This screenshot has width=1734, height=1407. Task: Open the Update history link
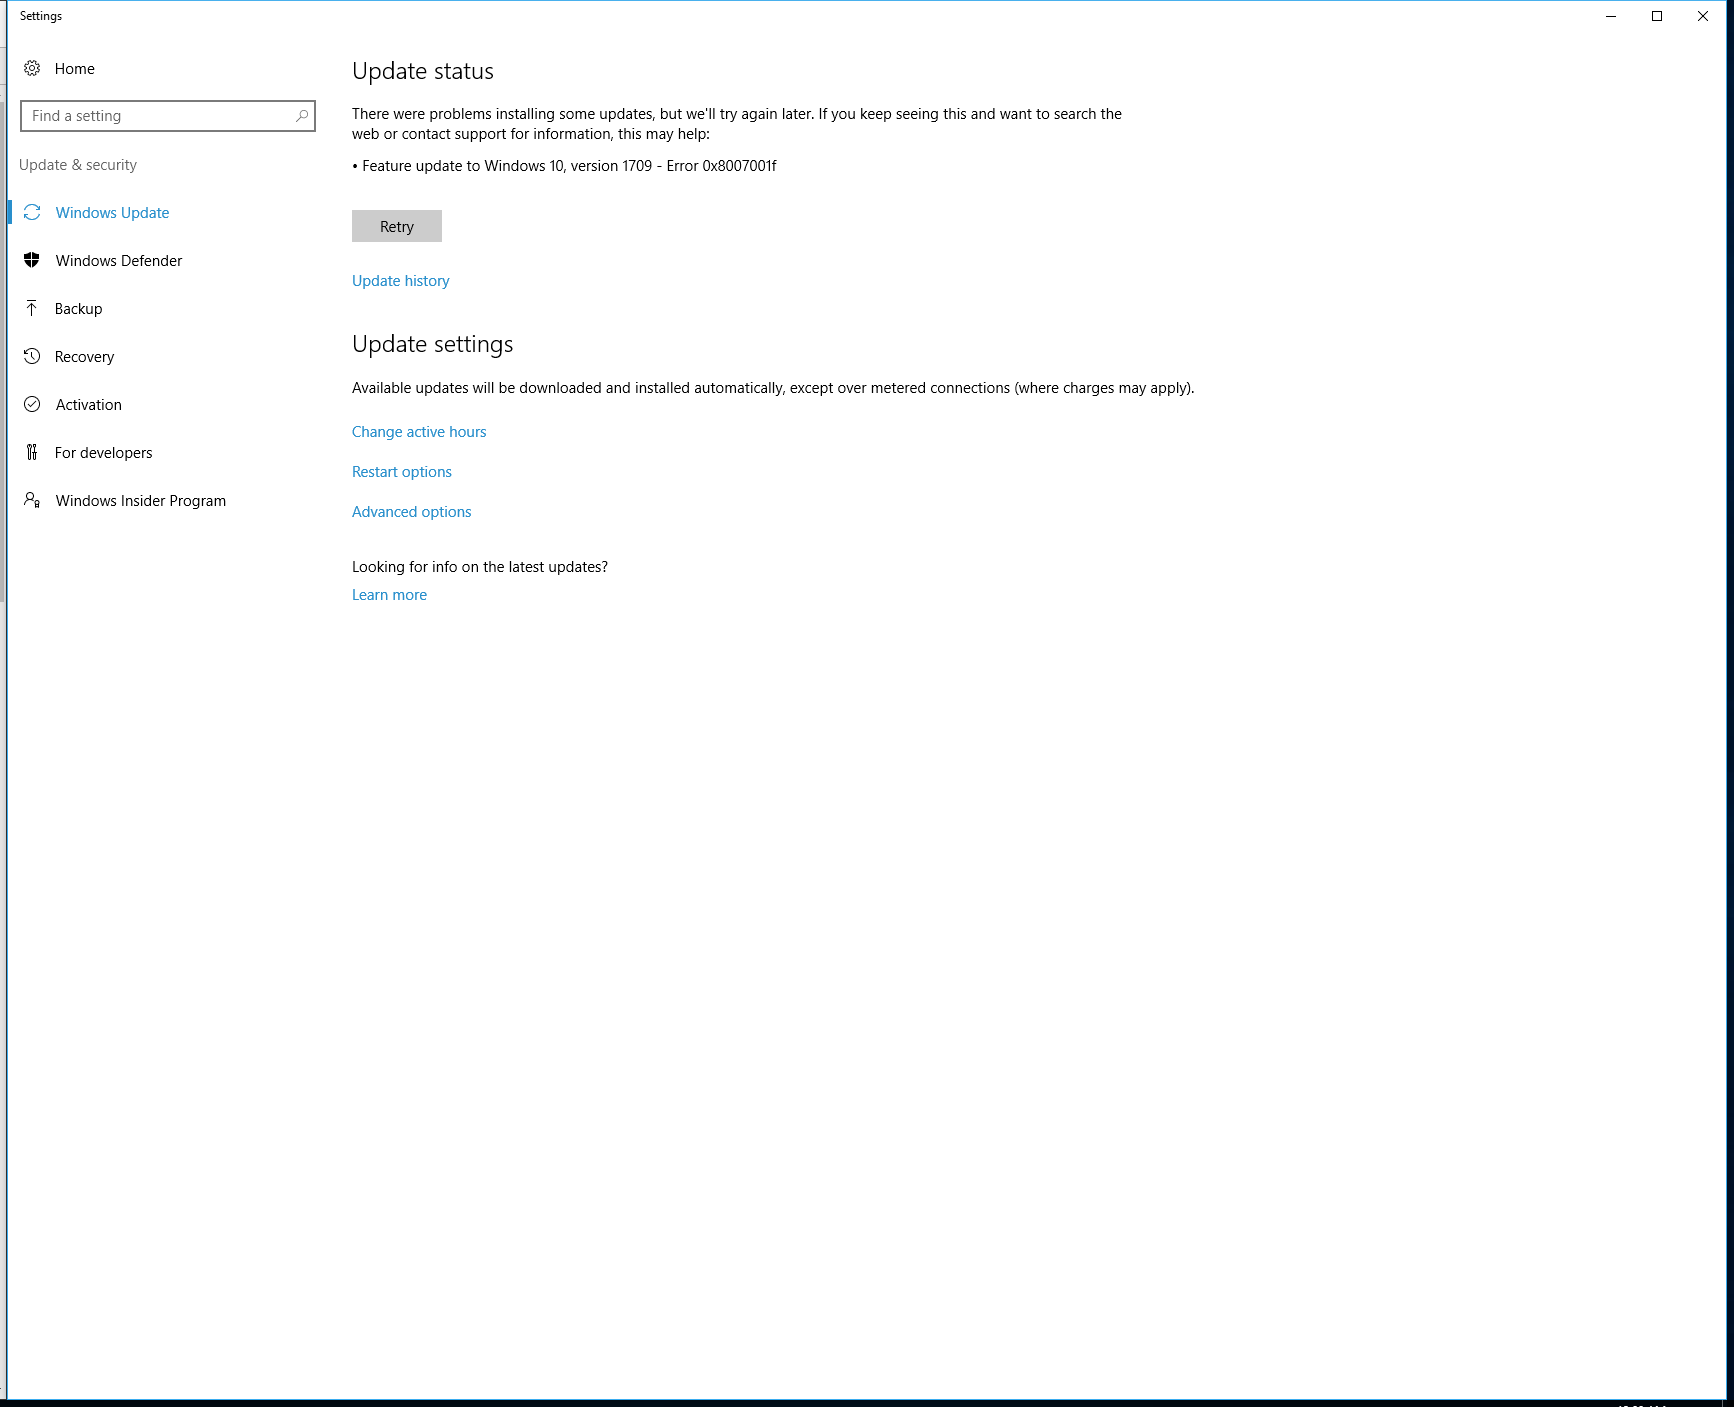[x=401, y=281]
